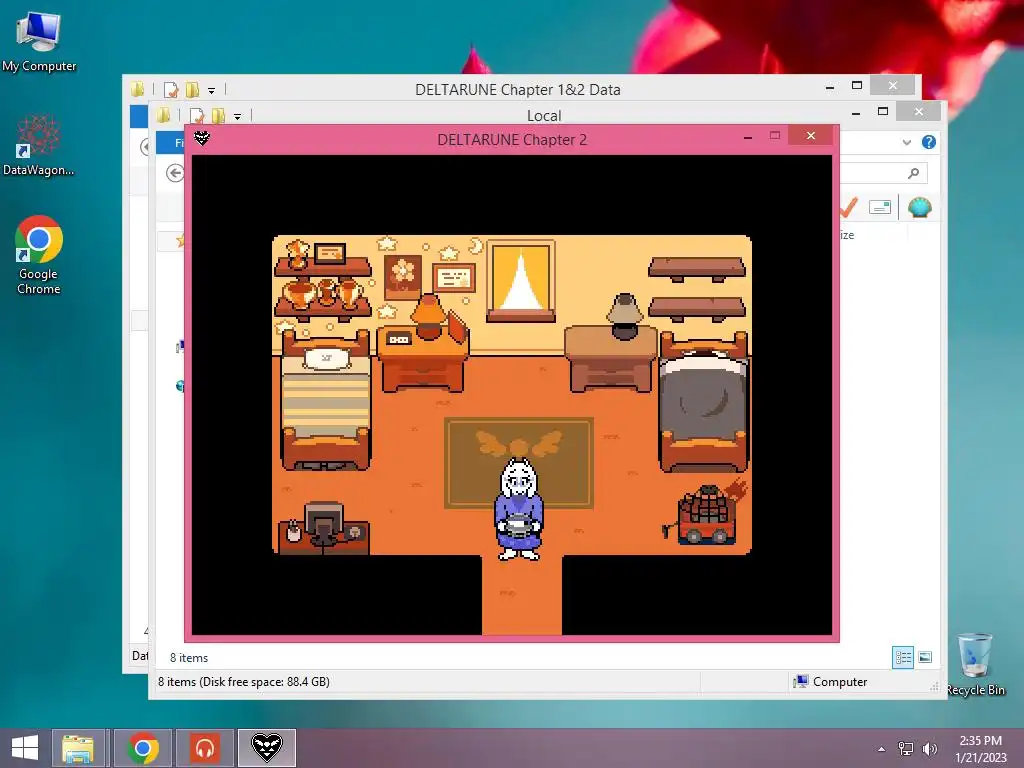Click the winged rug in game room
The image size is (1024, 768).
(519, 462)
